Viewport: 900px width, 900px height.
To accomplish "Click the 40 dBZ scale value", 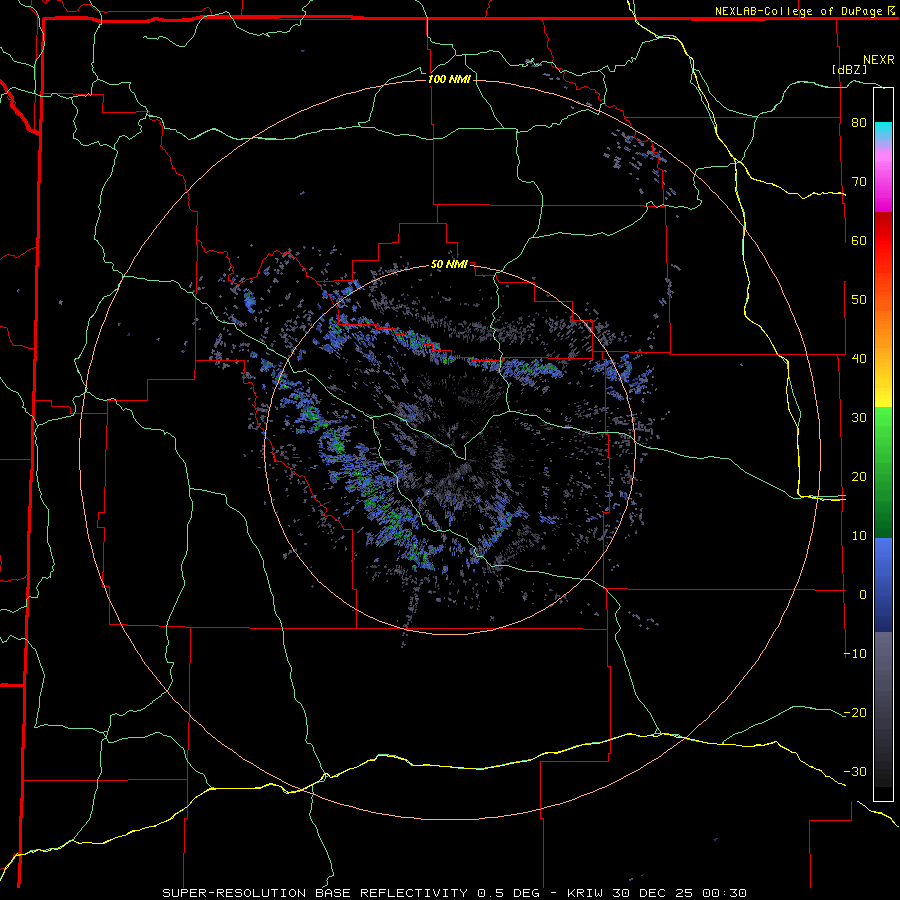I will coord(859,359).
